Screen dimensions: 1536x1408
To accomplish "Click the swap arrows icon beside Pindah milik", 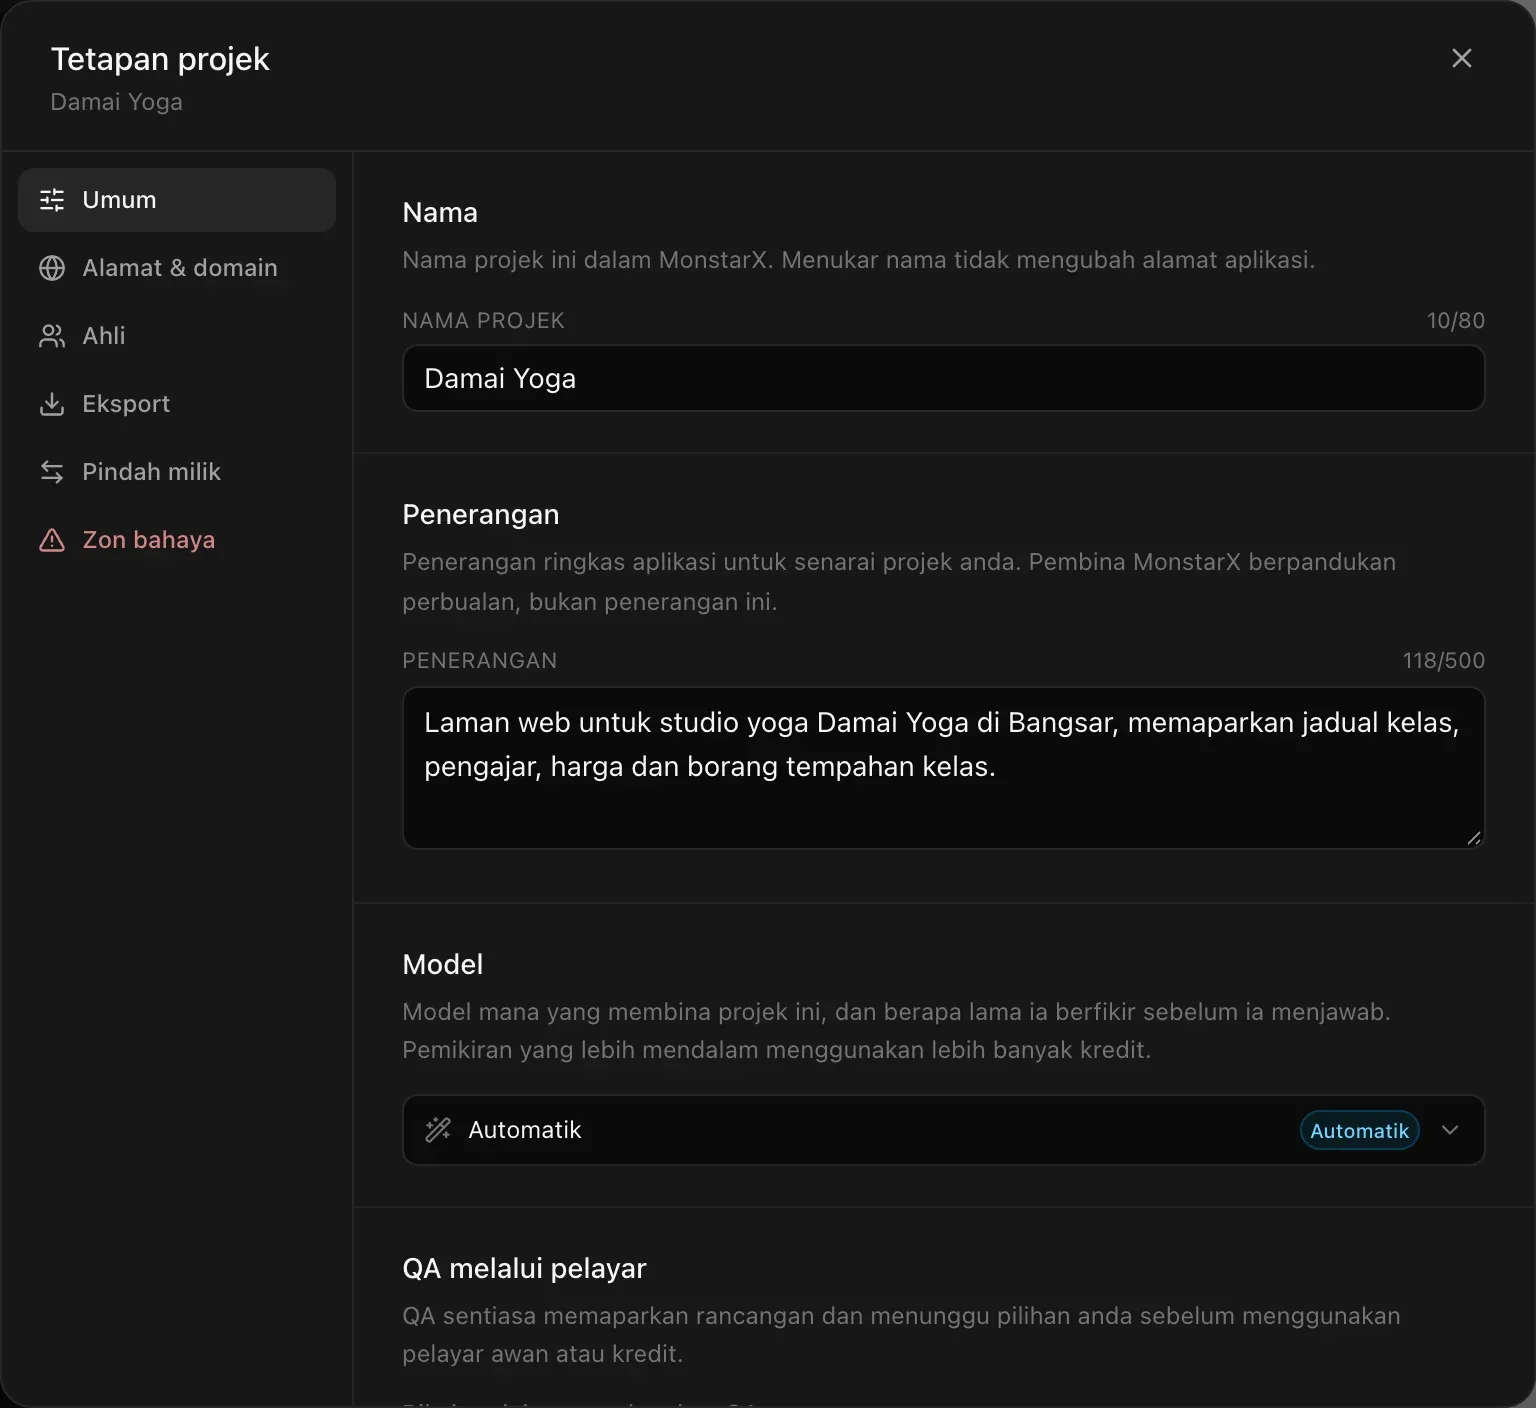I will [x=52, y=472].
